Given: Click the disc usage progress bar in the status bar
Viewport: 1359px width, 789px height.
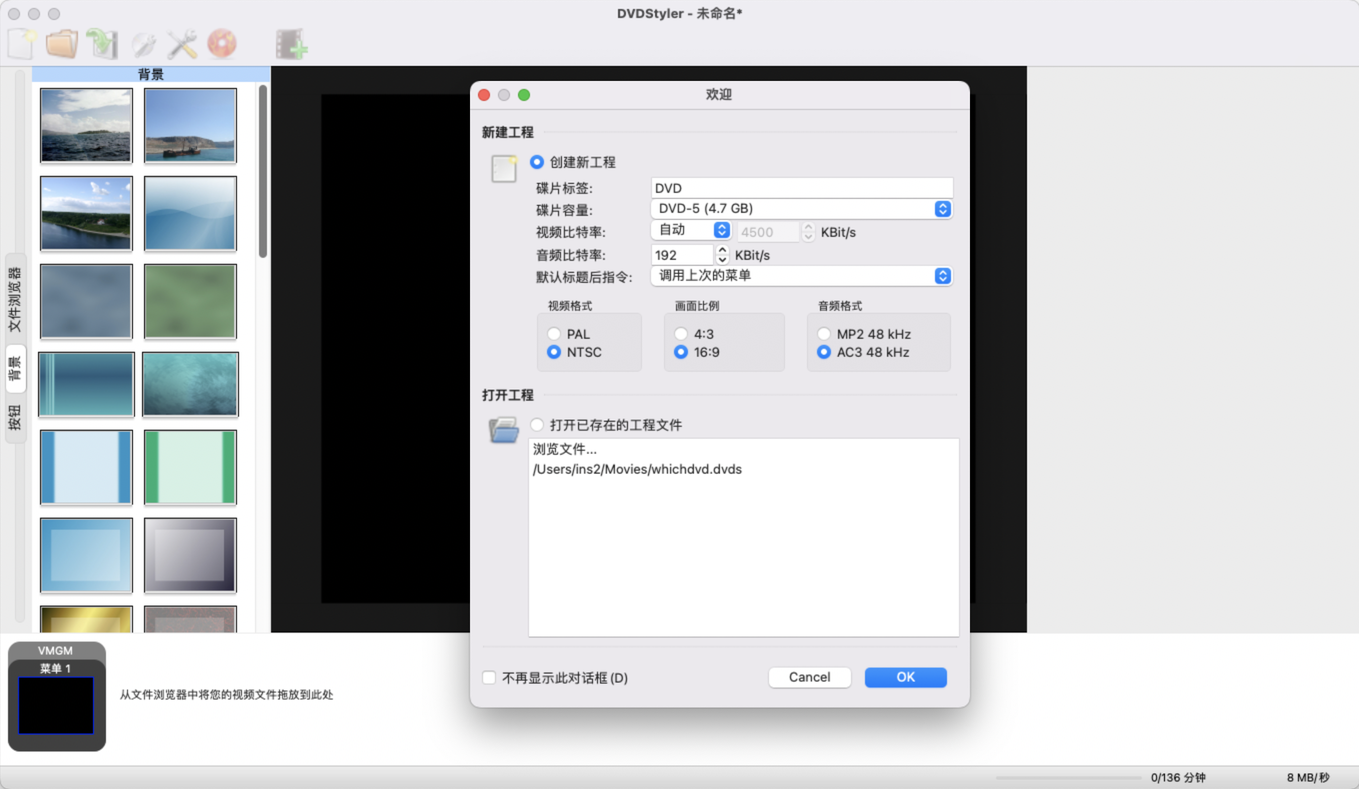Looking at the screenshot, I should point(1068,778).
